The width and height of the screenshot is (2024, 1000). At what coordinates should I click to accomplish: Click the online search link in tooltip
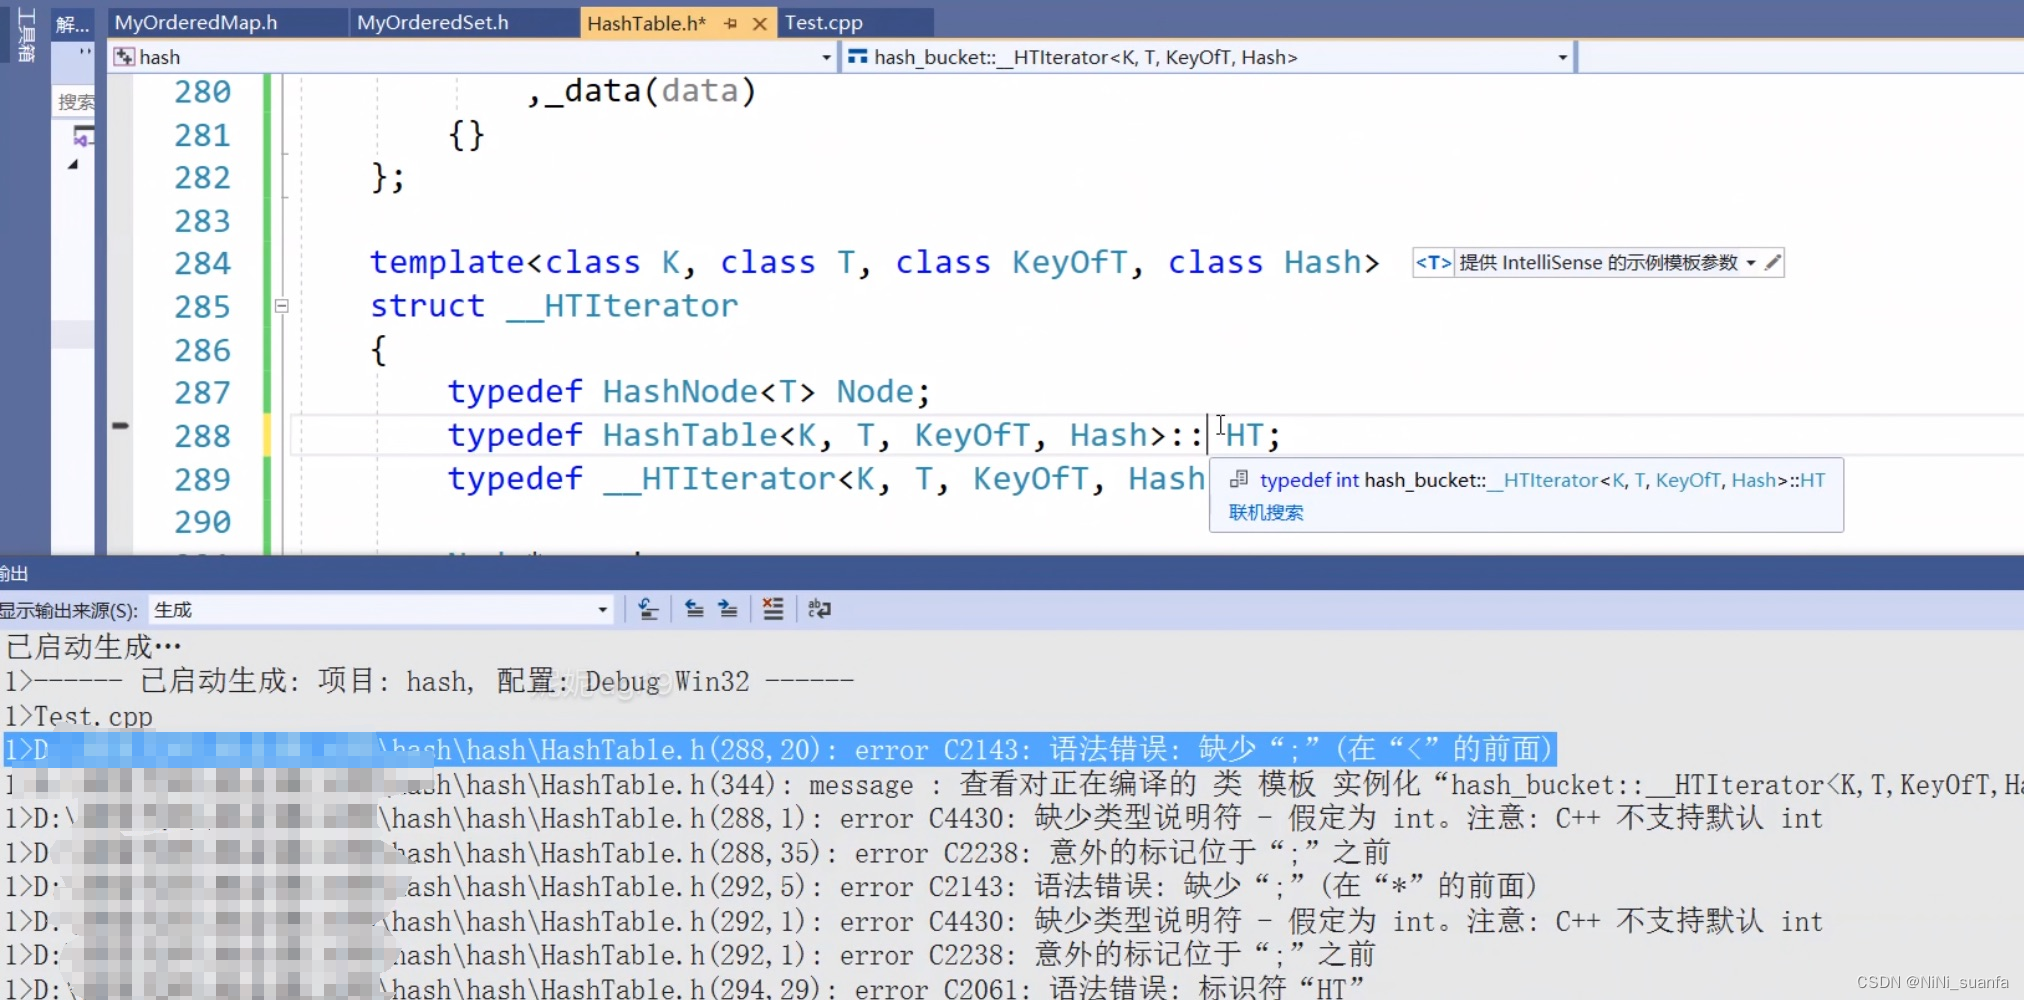[x=1266, y=512]
